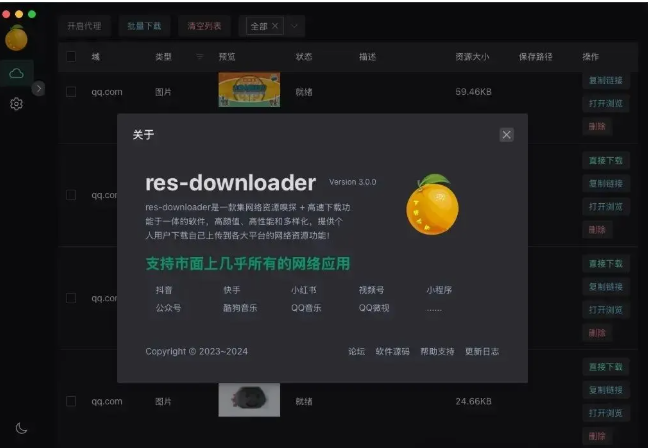Click the 酷狗音乐 platform label
648x448 pixels.
click(240, 308)
